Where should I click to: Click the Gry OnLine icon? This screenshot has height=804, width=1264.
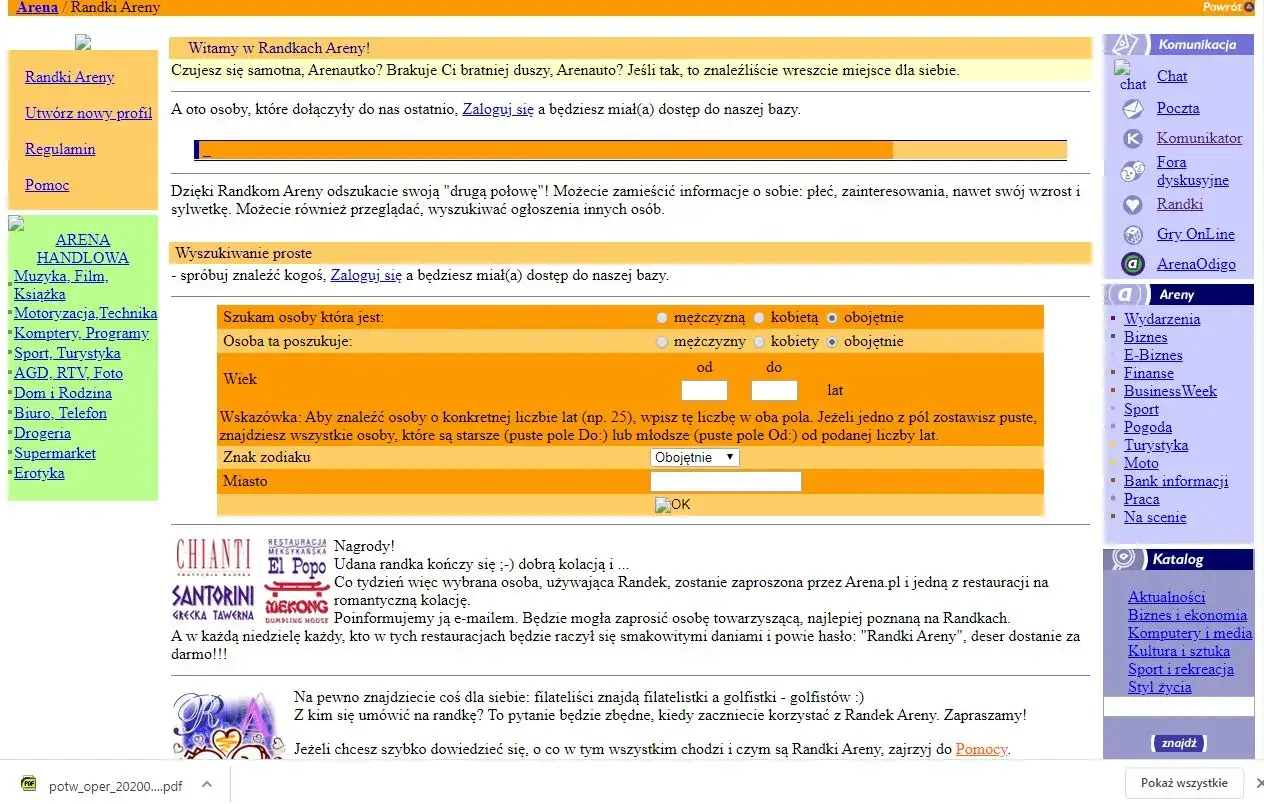[1133, 235]
